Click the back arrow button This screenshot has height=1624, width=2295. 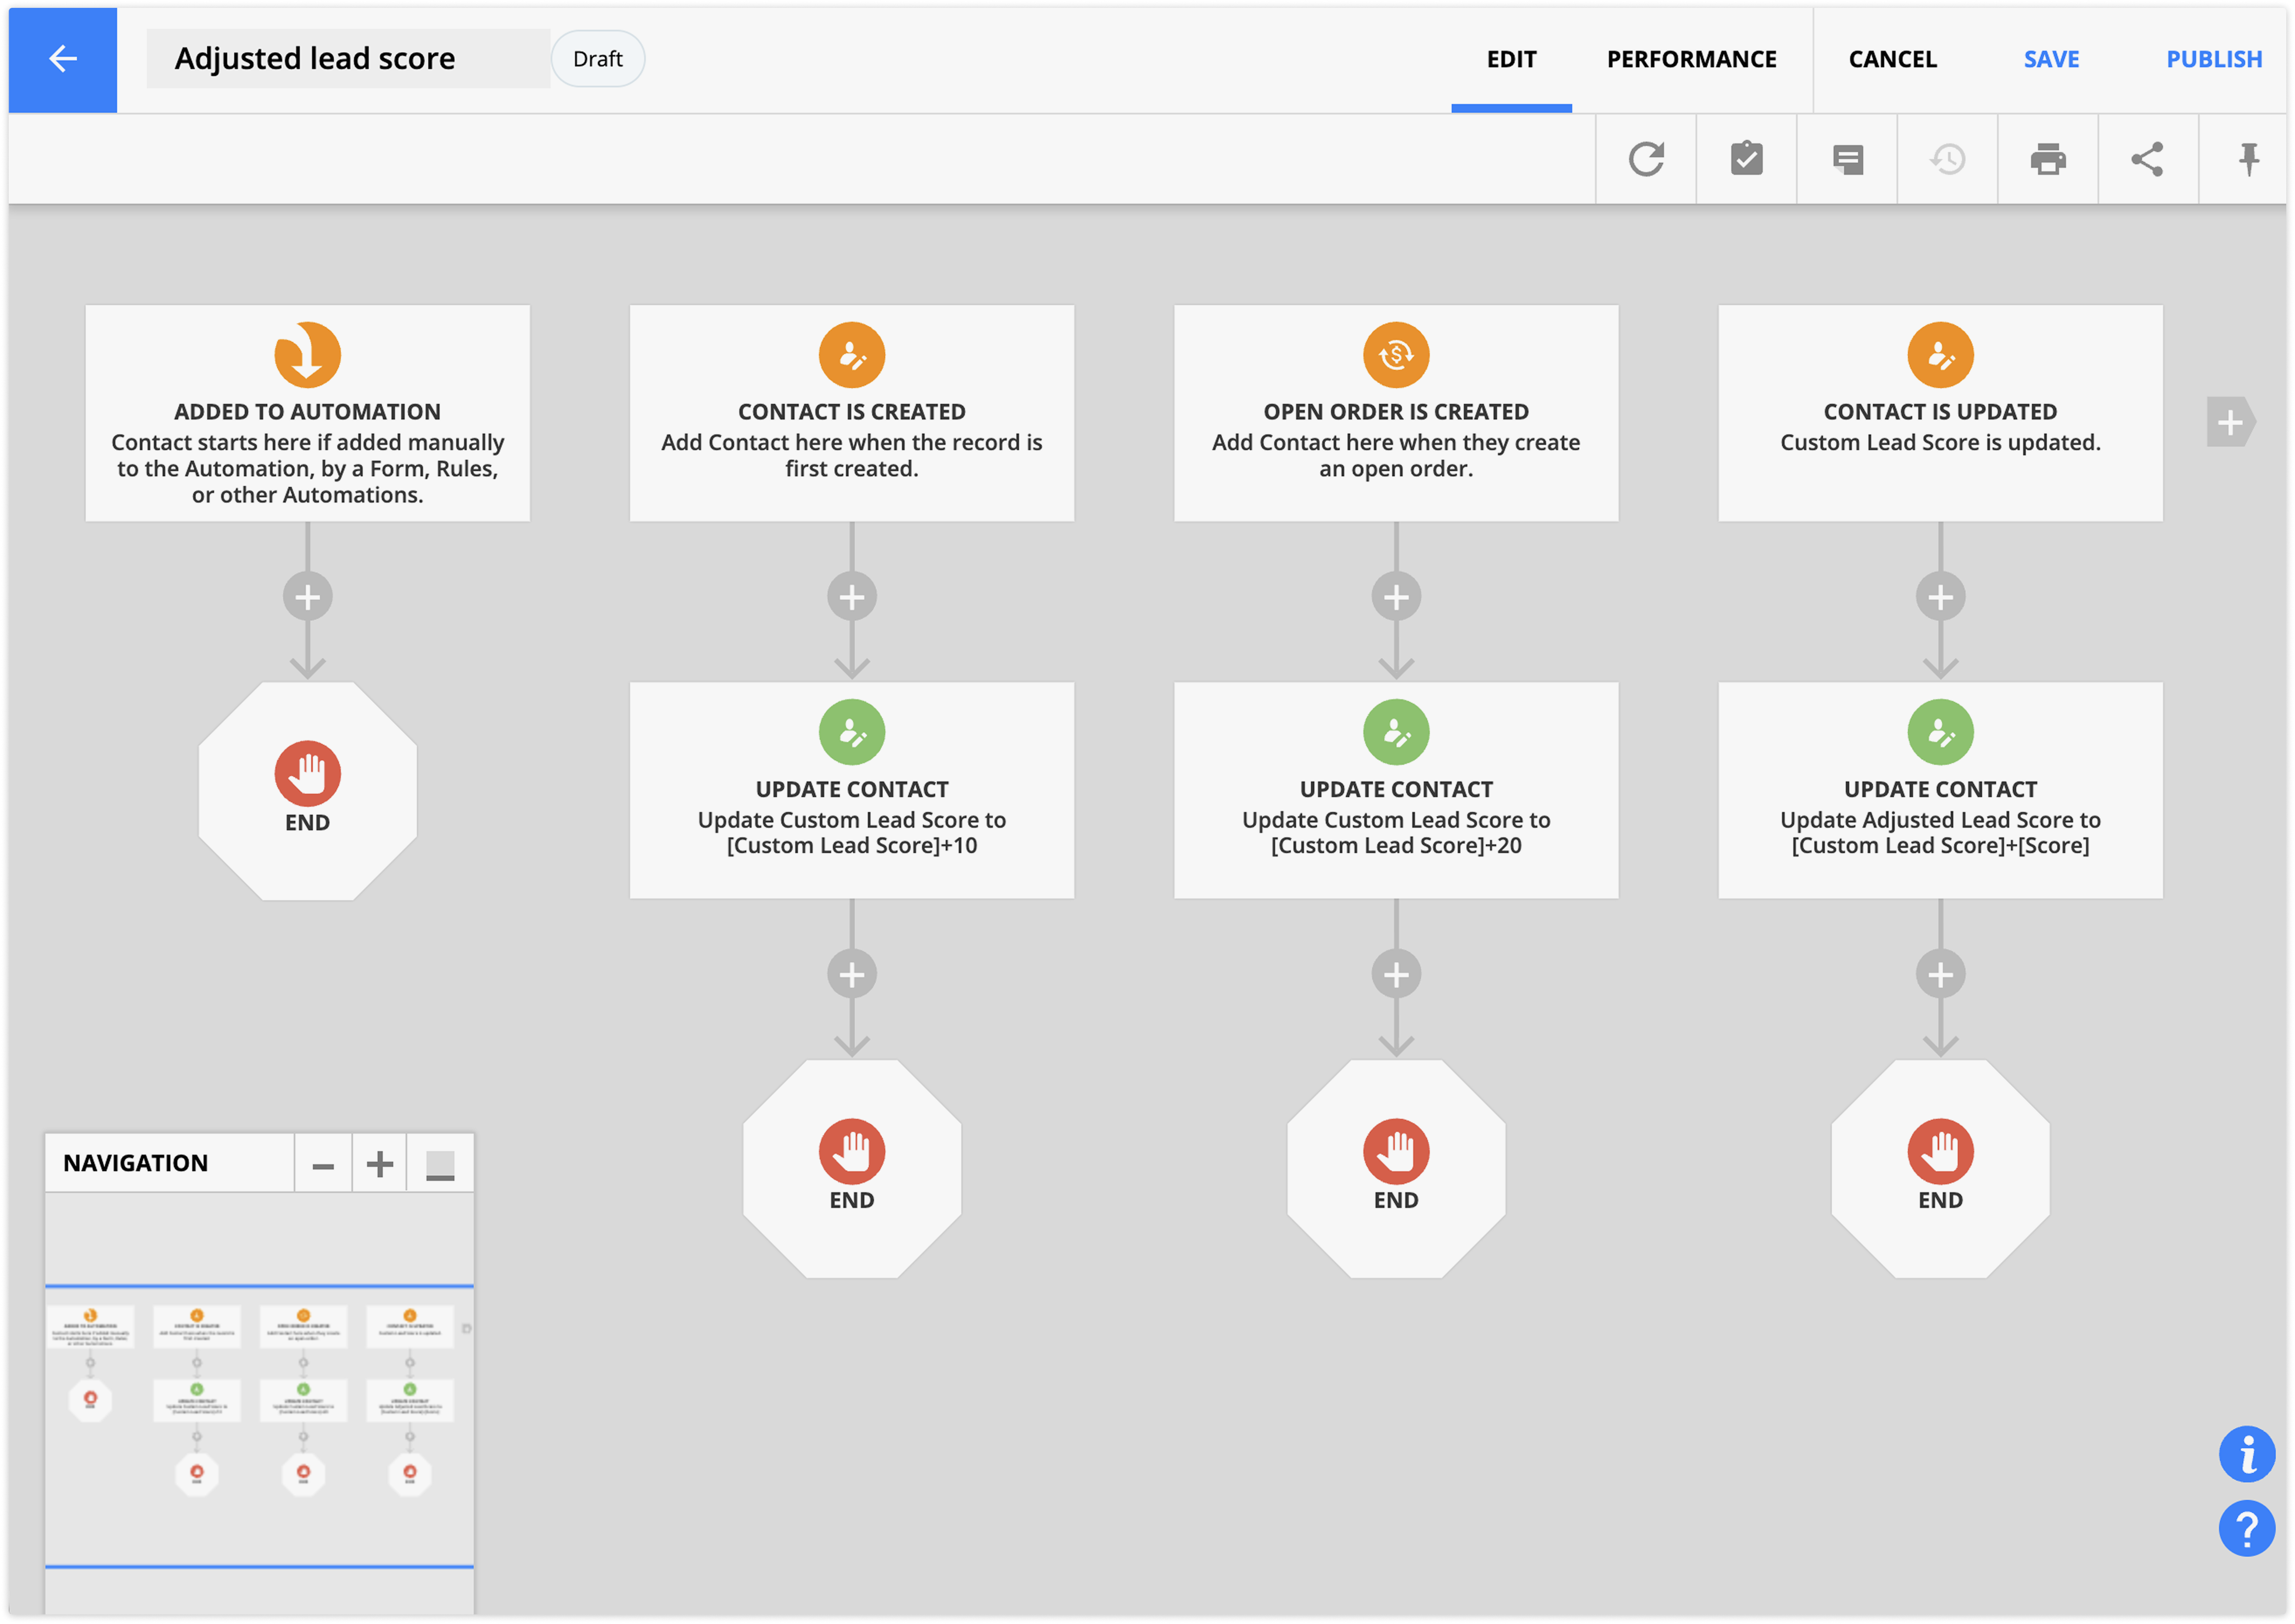pyautogui.click(x=63, y=59)
